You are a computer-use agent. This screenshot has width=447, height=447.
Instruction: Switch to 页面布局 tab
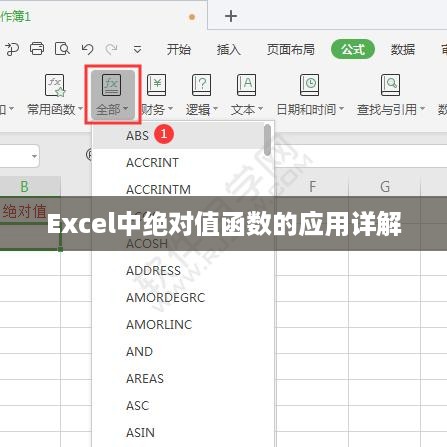[290, 50]
